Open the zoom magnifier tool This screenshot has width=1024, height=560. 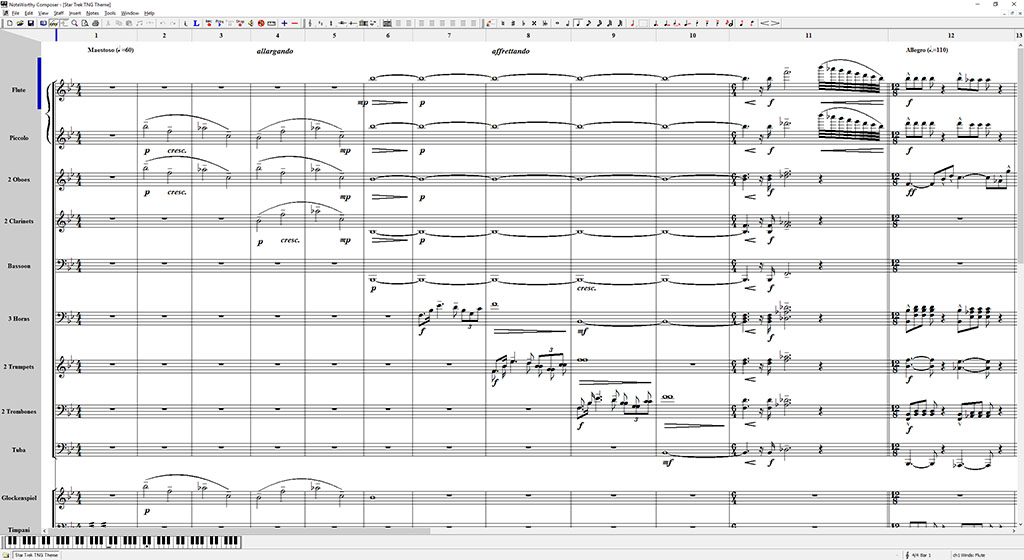[x=74, y=23]
